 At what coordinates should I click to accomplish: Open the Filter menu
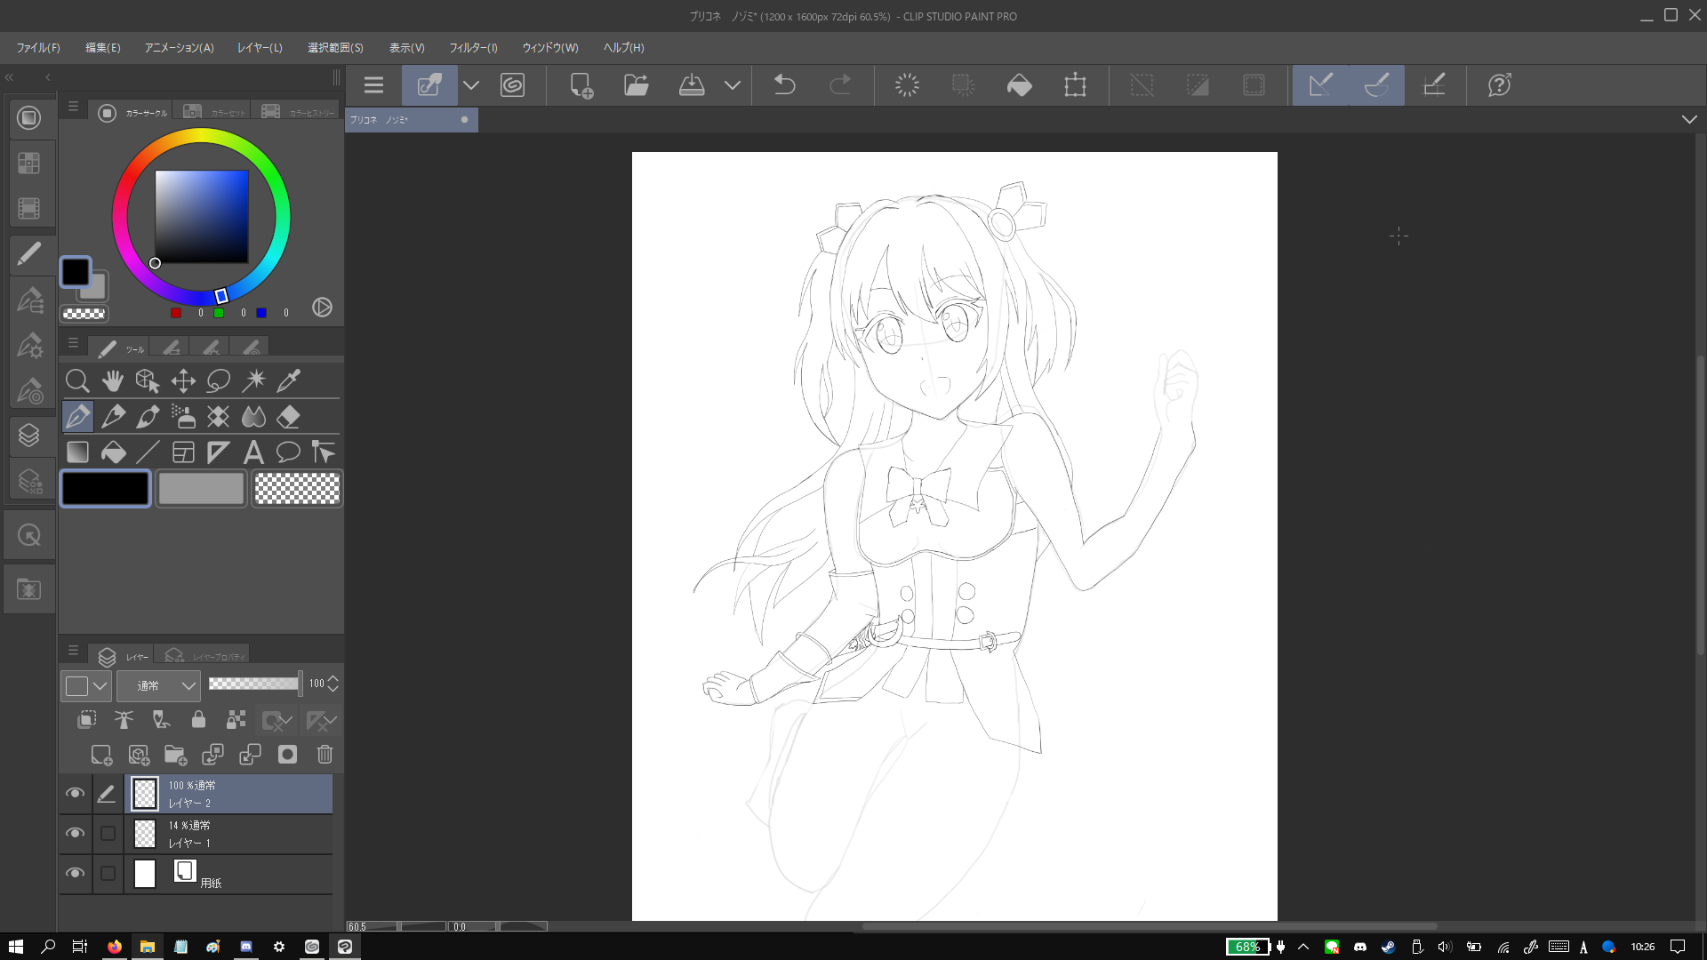click(473, 48)
